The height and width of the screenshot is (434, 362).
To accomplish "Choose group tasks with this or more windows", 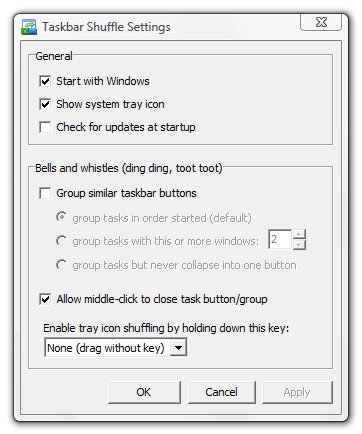I will pyautogui.click(x=61, y=241).
